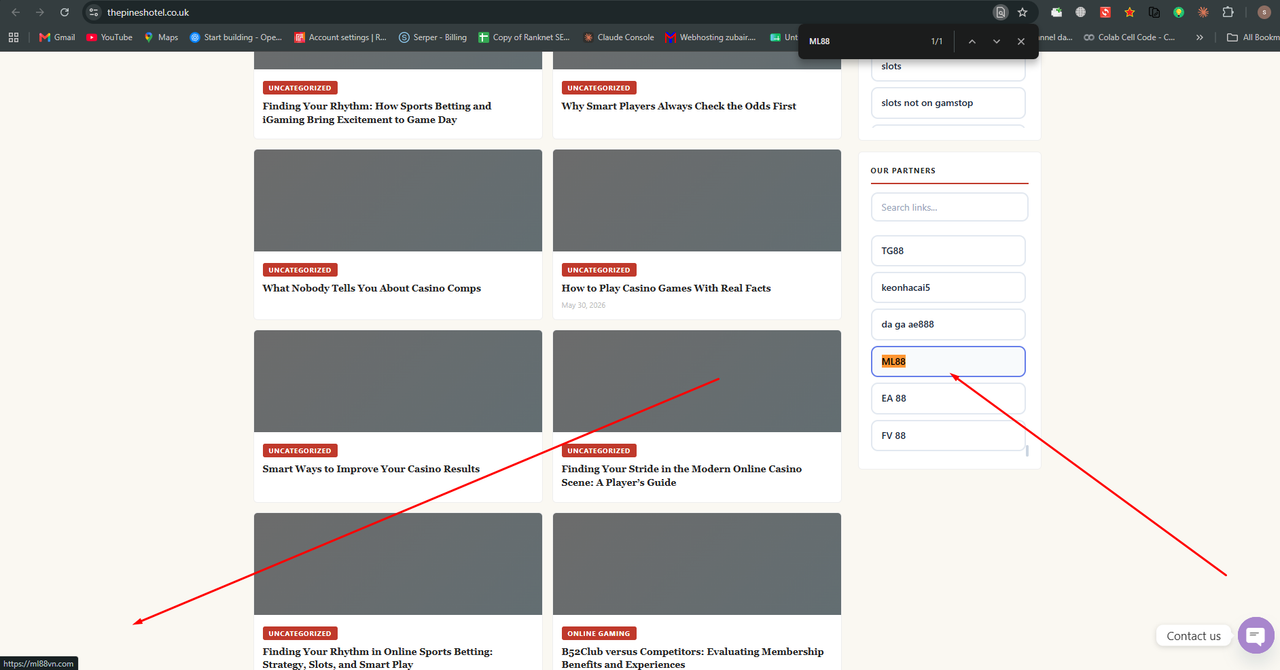The width and height of the screenshot is (1280, 670).
Task: Open the Copy of Ranknet SE bookmark
Action: point(524,37)
